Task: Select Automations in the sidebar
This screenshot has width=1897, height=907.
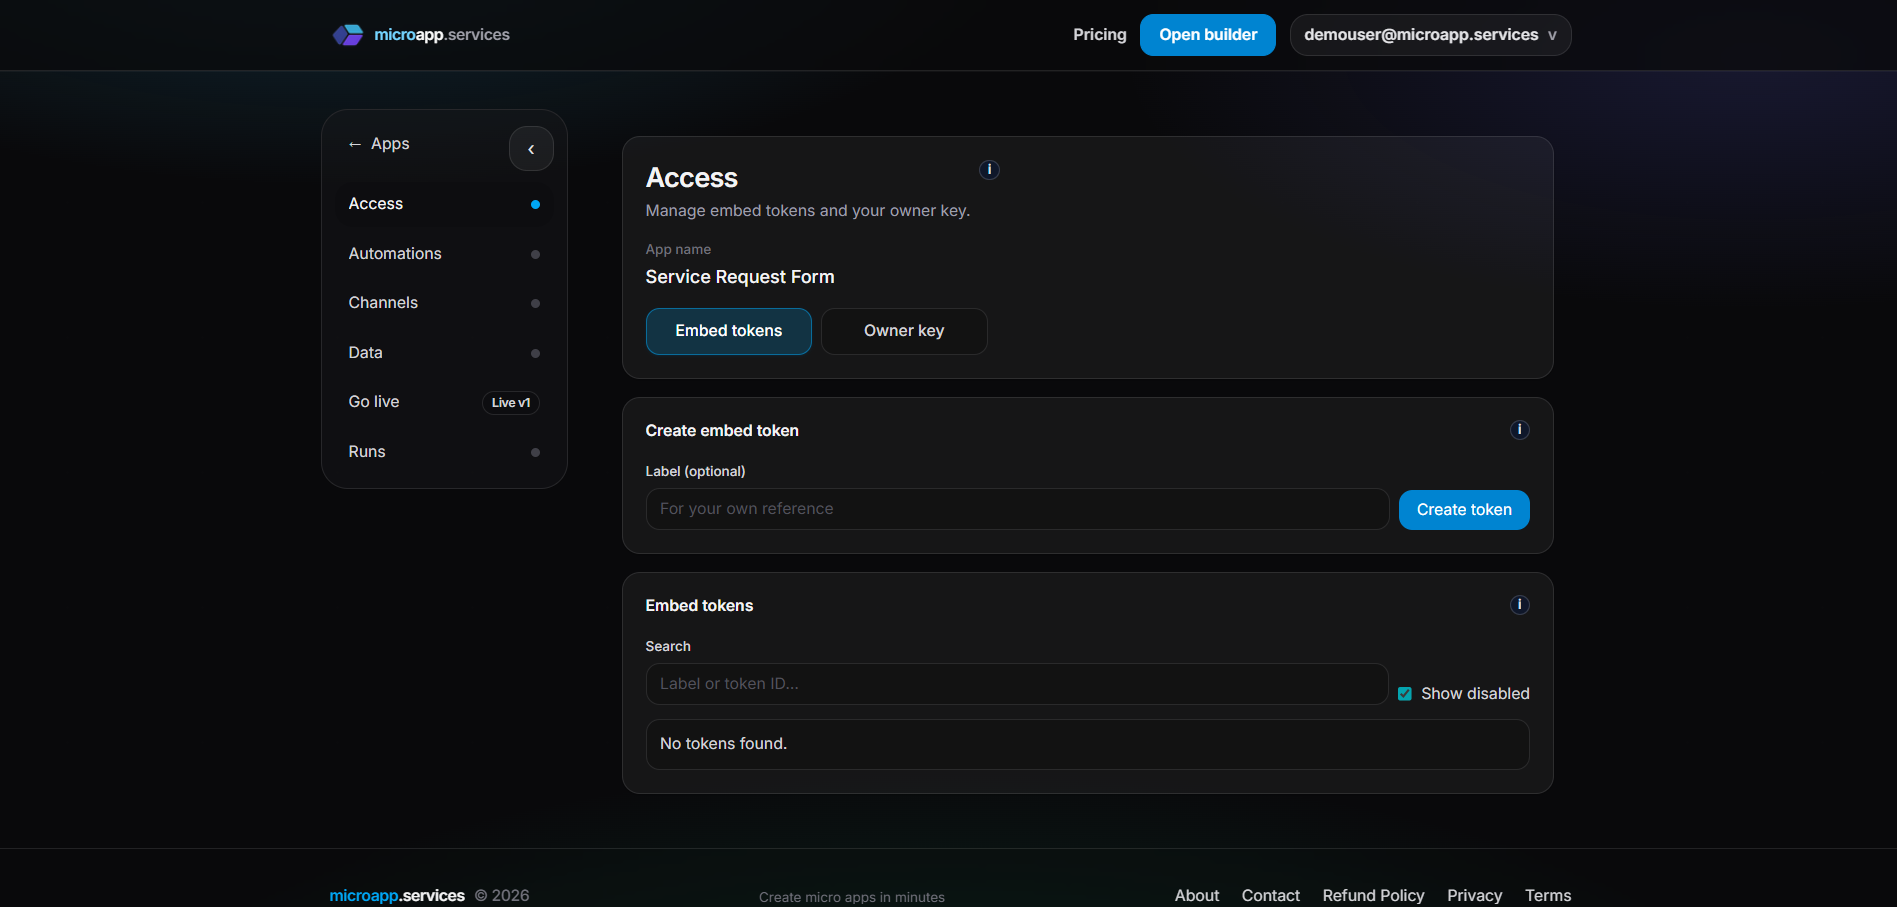Action: pos(395,253)
